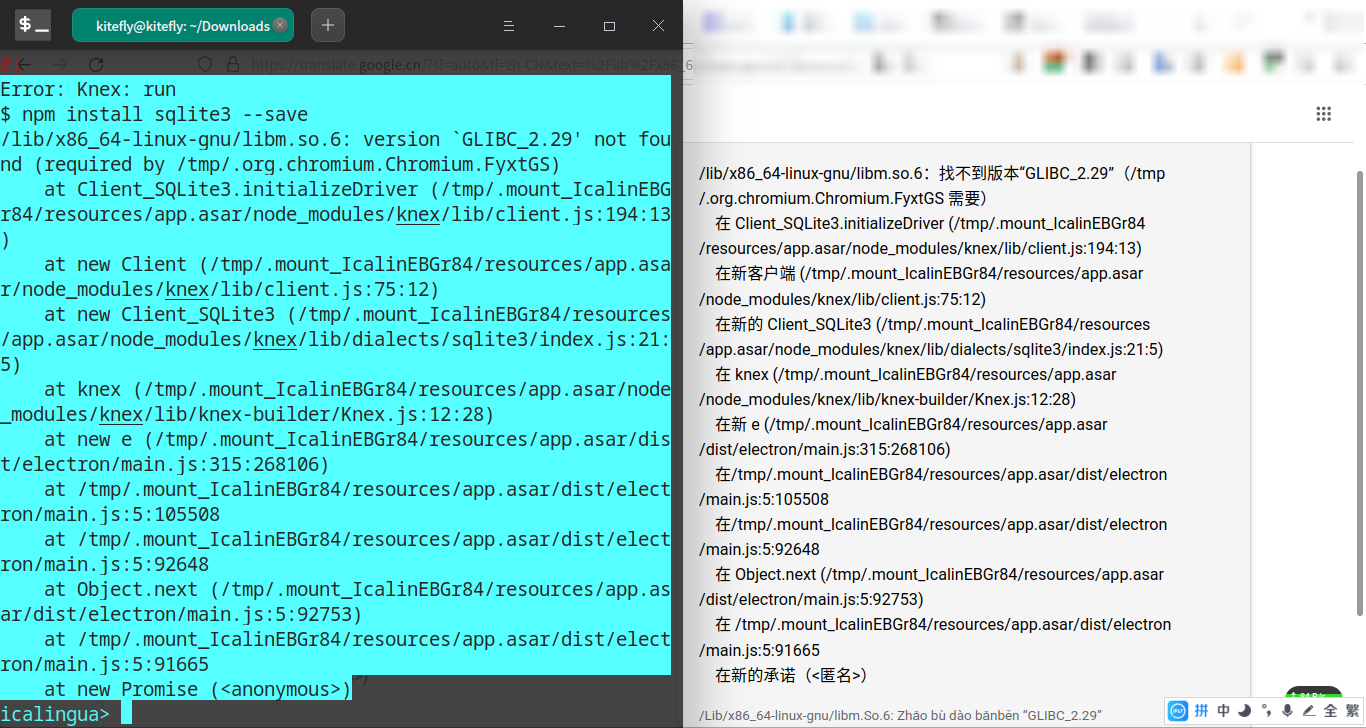Click the tracking protection shield icon
This screenshot has height=728, width=1366.
point(205,65)
